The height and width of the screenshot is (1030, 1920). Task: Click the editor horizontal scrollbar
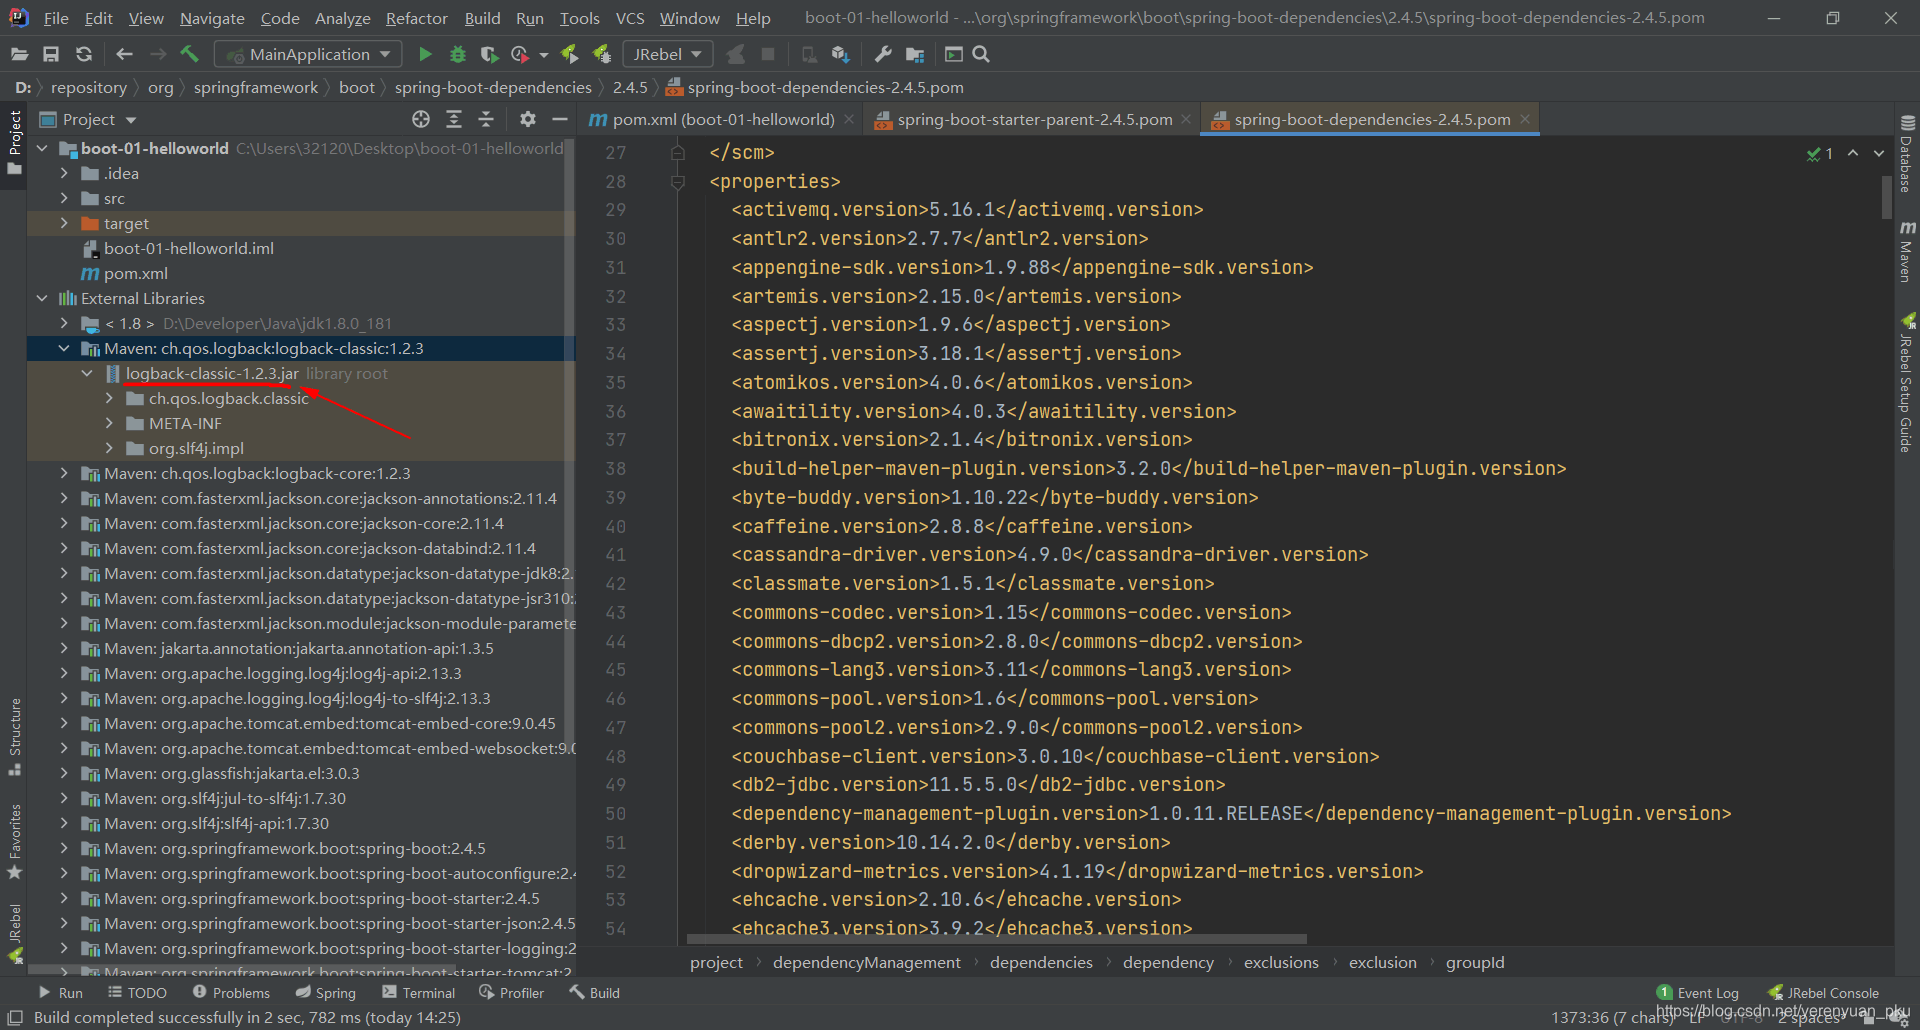click(x=997, y=939)
